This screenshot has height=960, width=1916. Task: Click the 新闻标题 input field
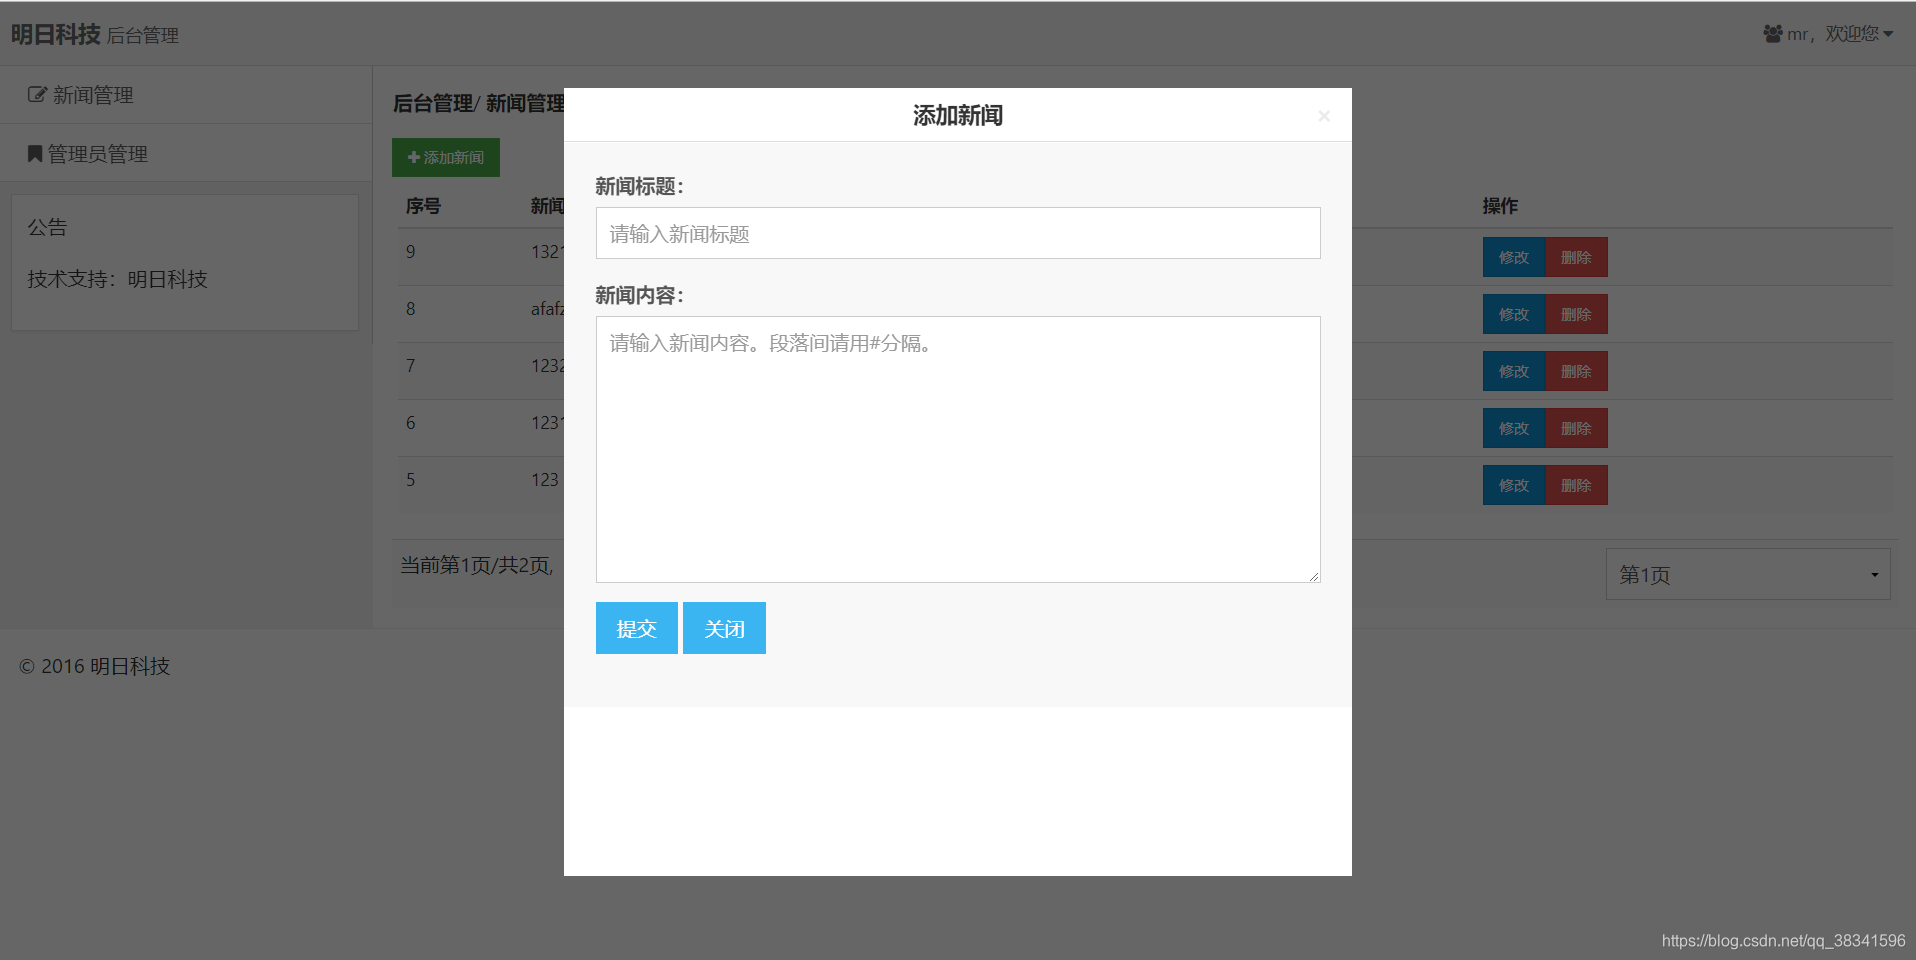click(x=958, y=233)
